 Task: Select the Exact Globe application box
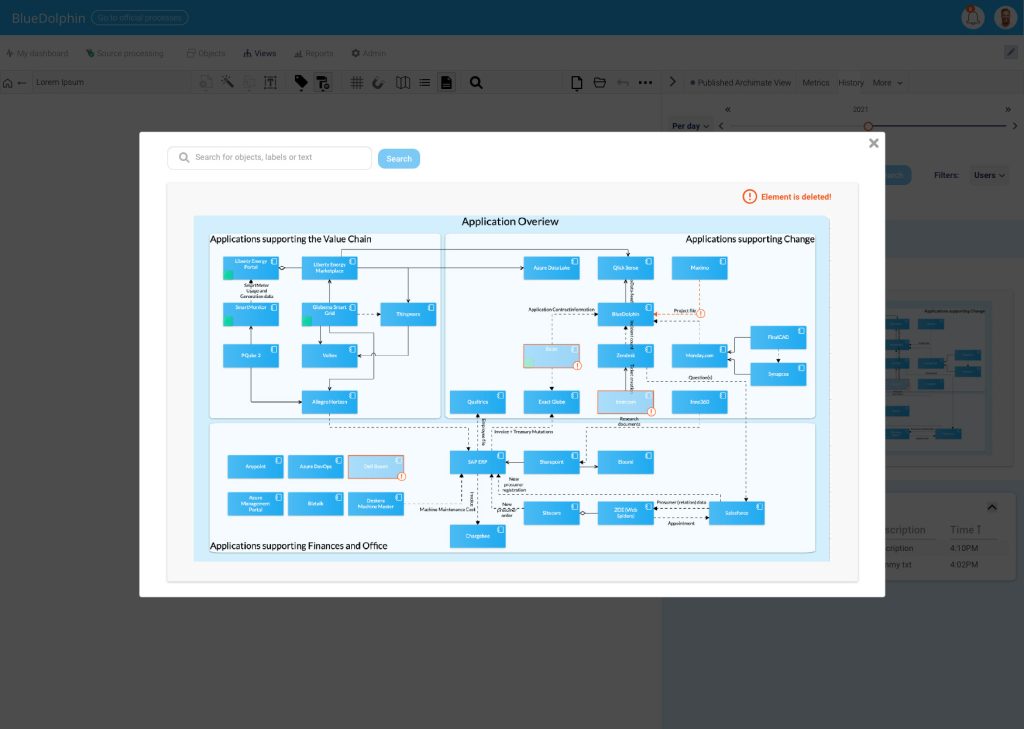[x=551, y=402]
